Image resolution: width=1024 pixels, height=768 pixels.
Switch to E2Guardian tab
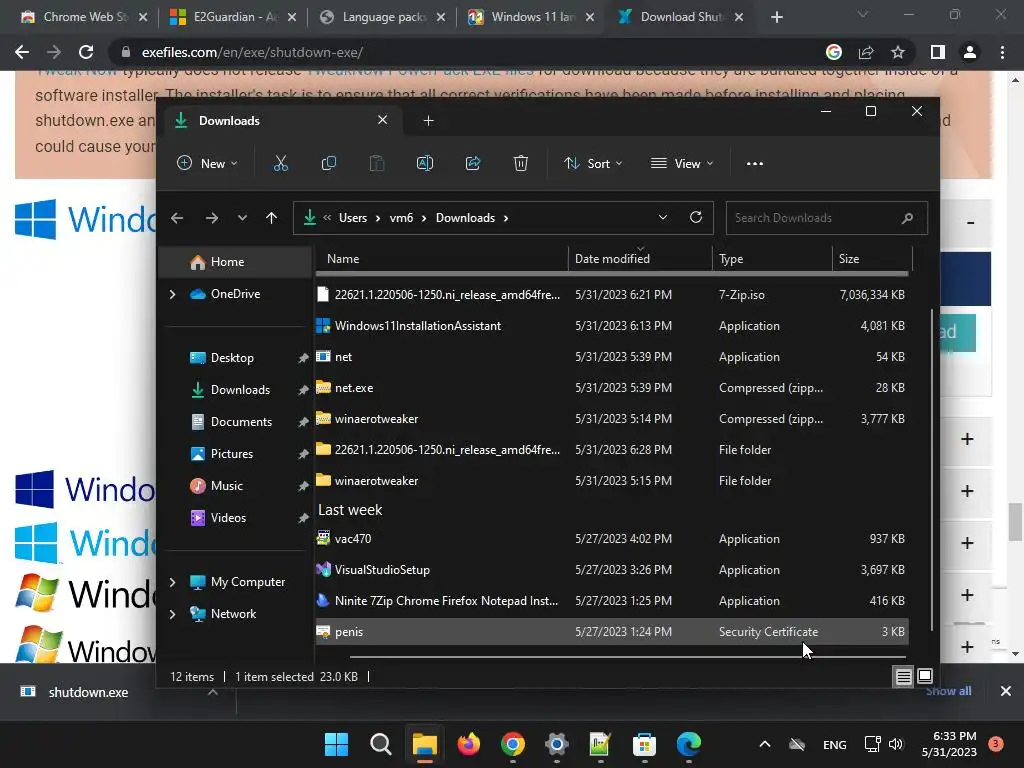point(232,17)
